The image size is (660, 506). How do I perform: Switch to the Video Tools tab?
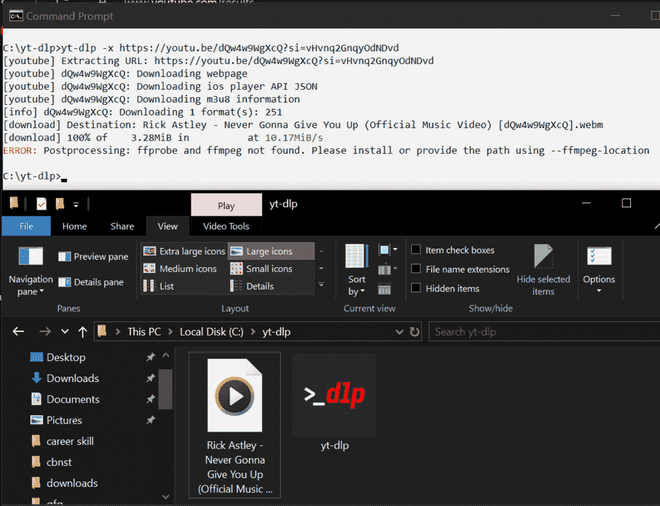pos(226,226)
